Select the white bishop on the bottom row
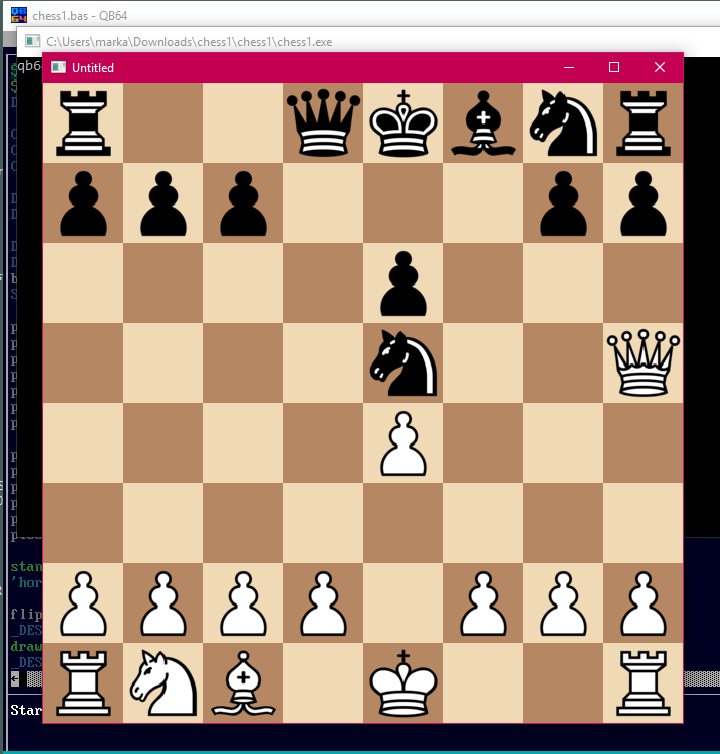Viewport: 720px width, 754px height. click(x=243, y=683)
